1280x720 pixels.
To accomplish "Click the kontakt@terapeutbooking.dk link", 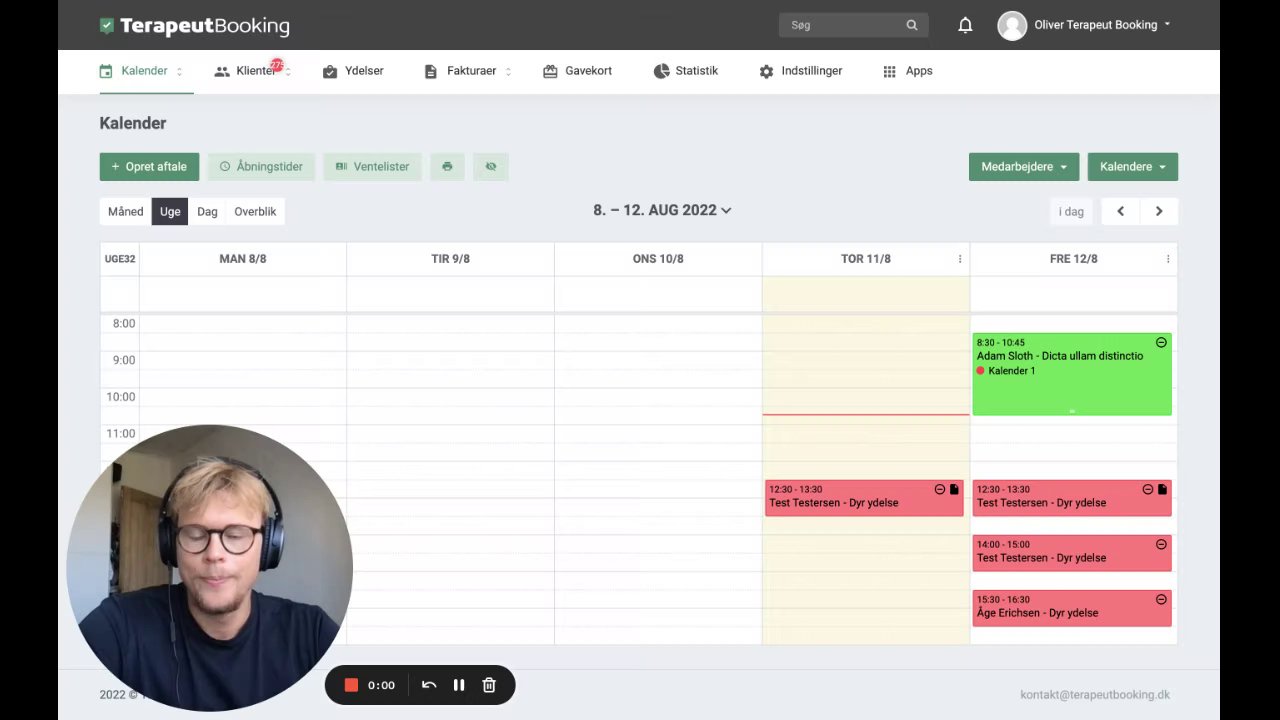I will point(1095,695).
